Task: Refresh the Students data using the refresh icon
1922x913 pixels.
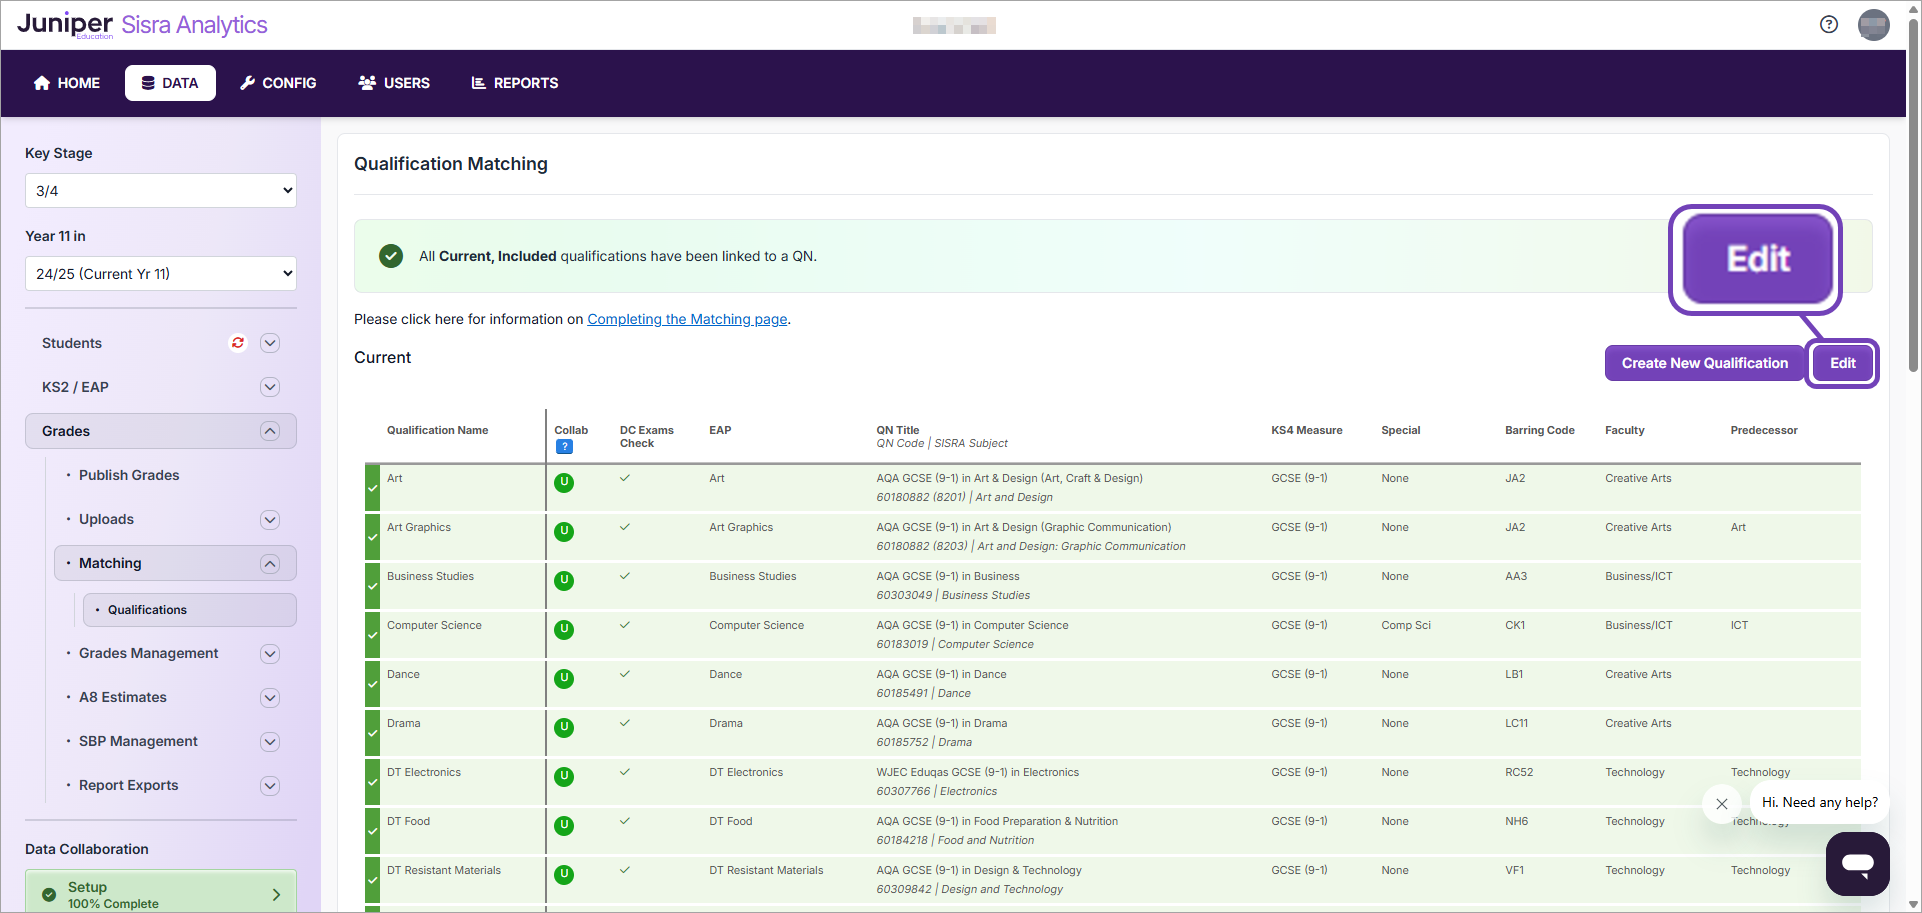Action: (237, 343)
